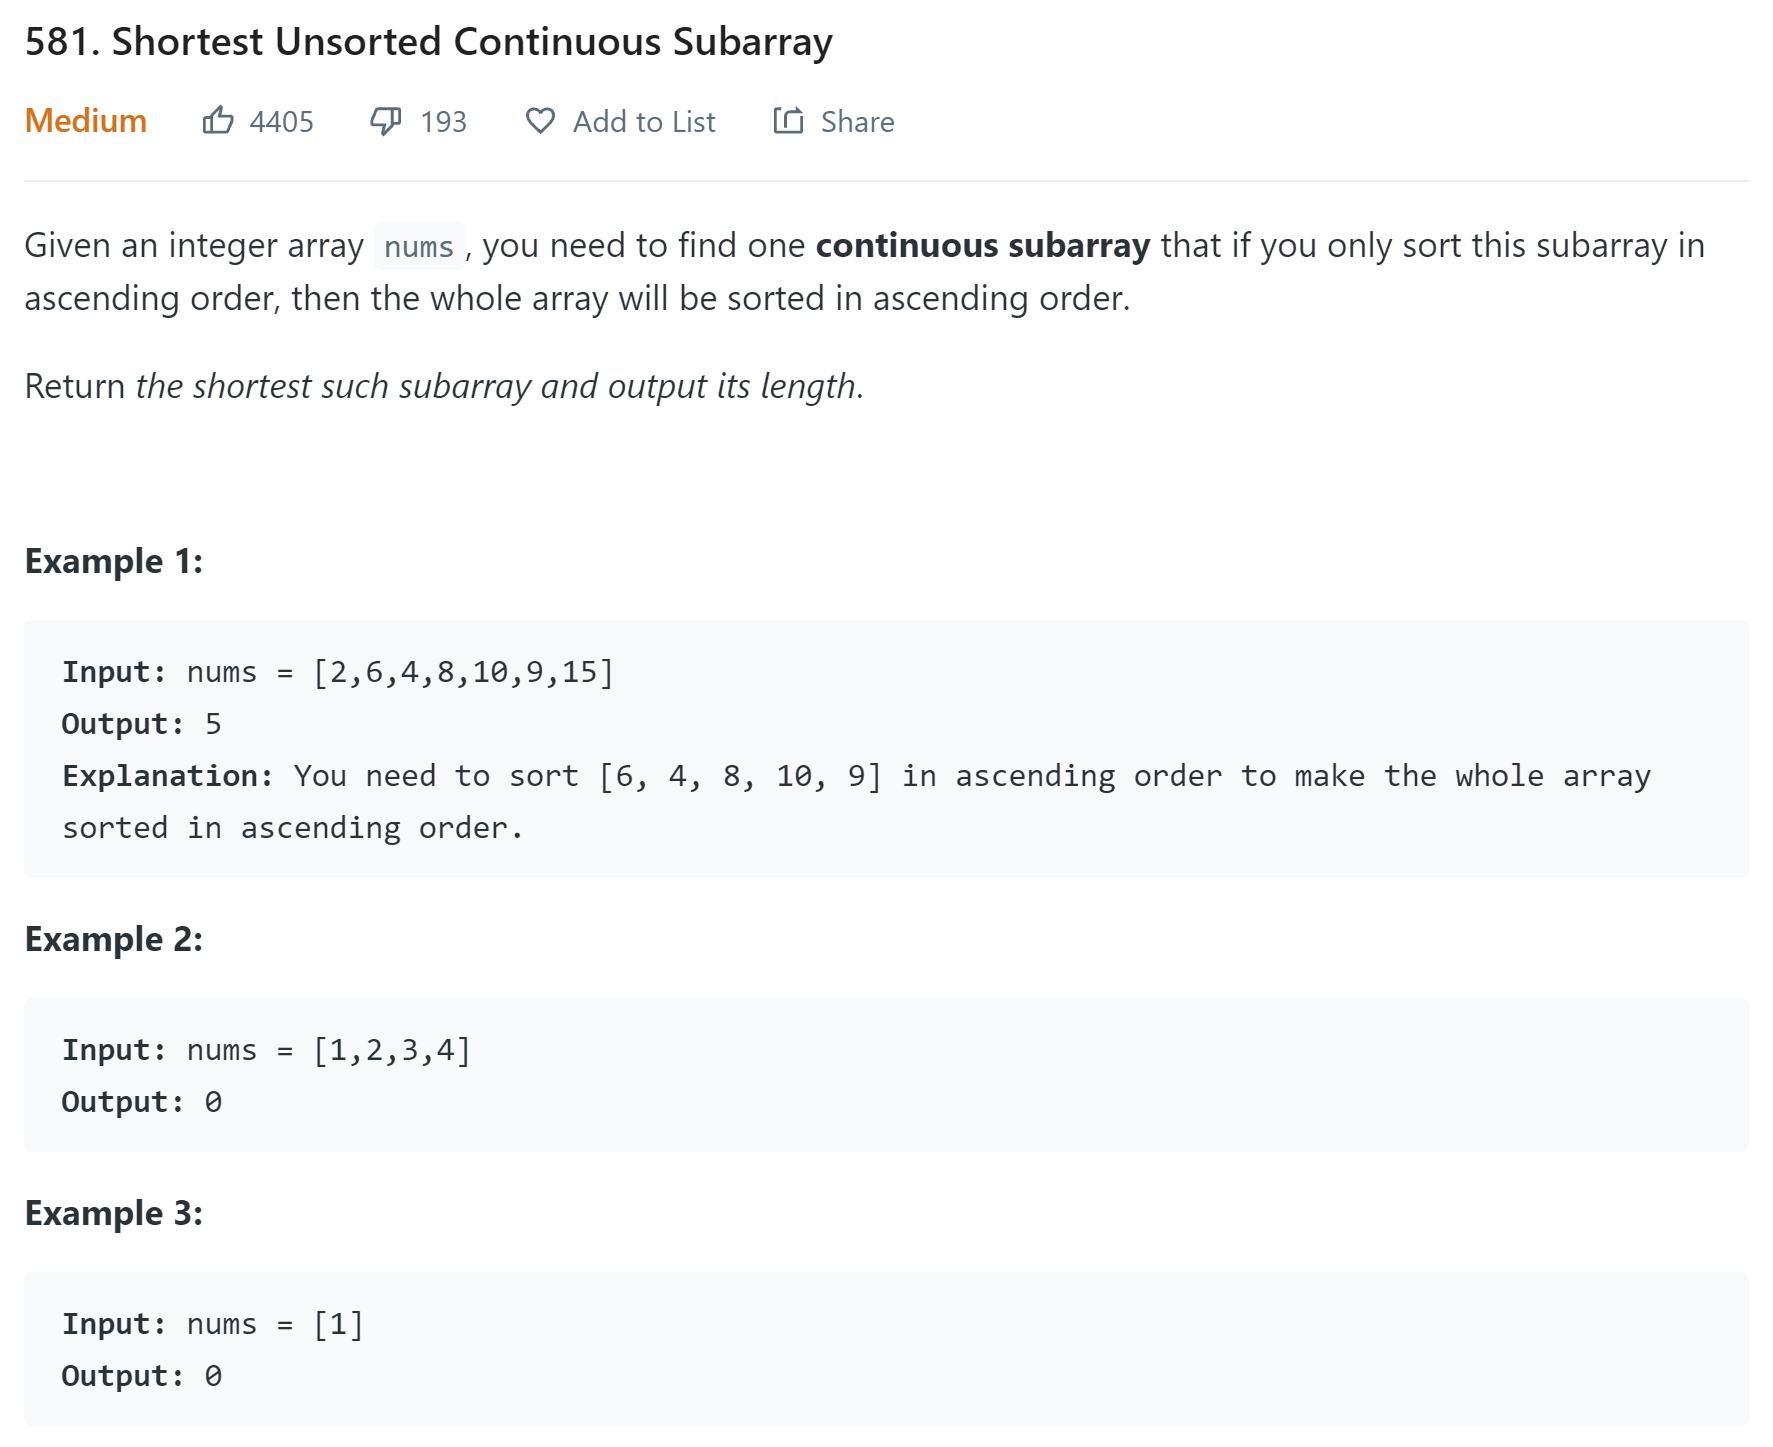The image size is (1773, 1447).
Task: Click the Add to List label
Action: click(644, 122)
